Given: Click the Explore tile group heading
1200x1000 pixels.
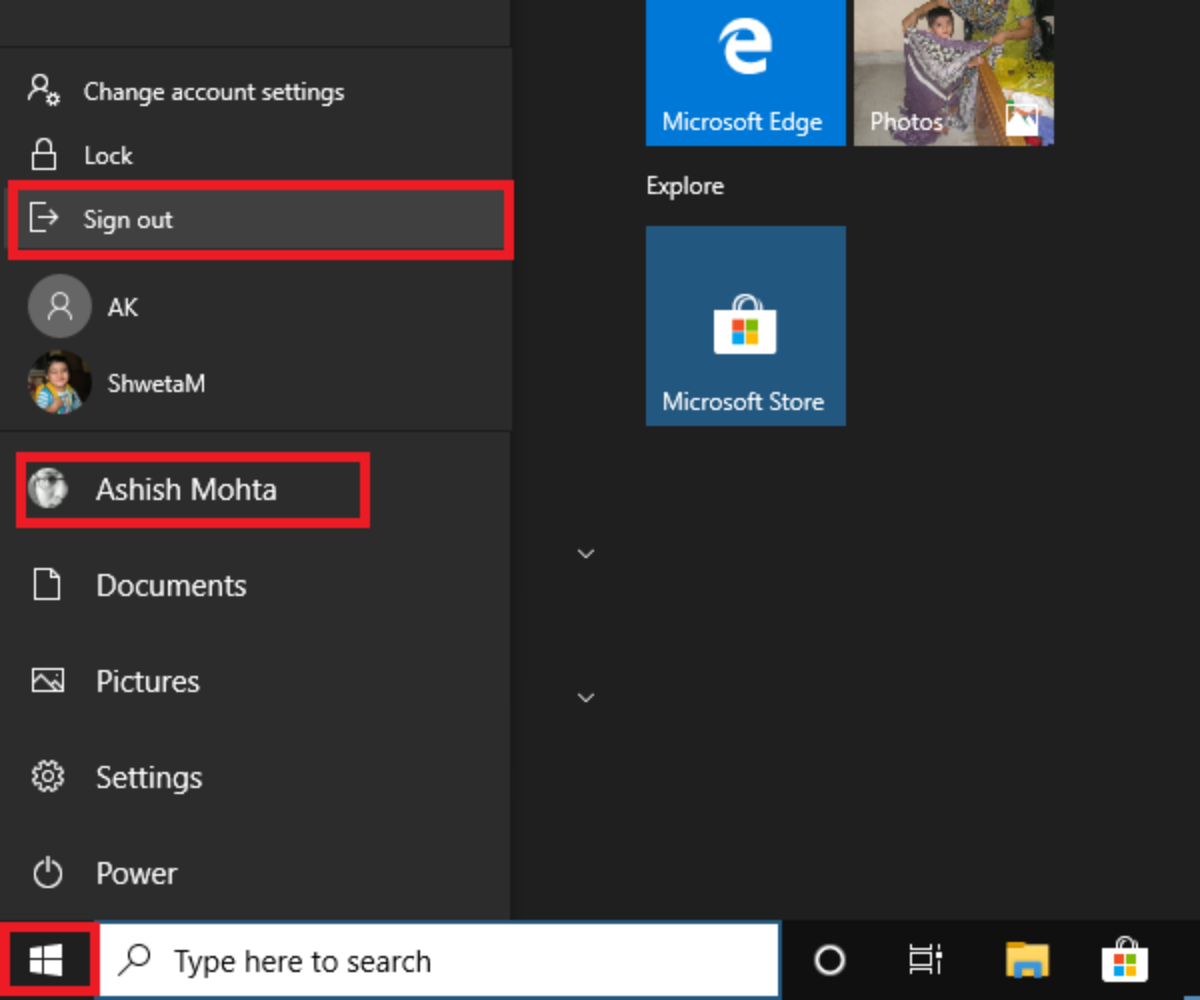Looking at the screenshot, I should click(685, 186).
